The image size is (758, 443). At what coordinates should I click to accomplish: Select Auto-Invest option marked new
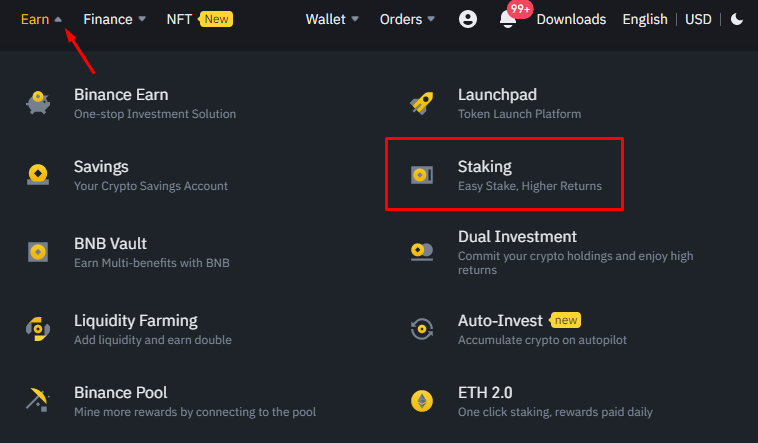tap(500, 321)
